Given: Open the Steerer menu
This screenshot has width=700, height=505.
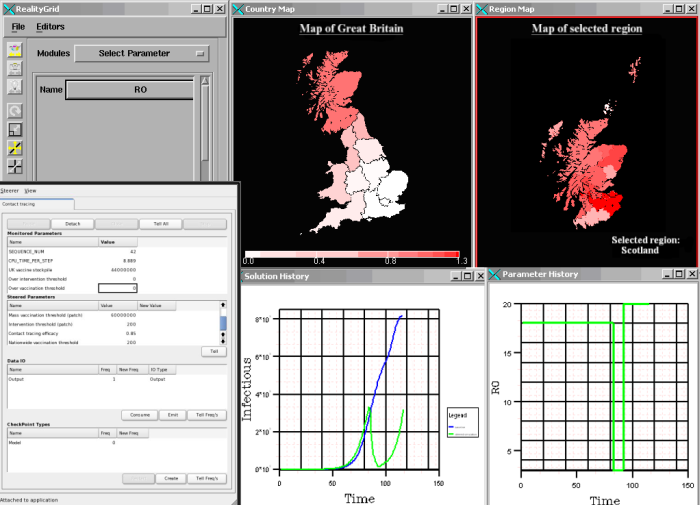Looking at the screenshot, I should point(9,191).
